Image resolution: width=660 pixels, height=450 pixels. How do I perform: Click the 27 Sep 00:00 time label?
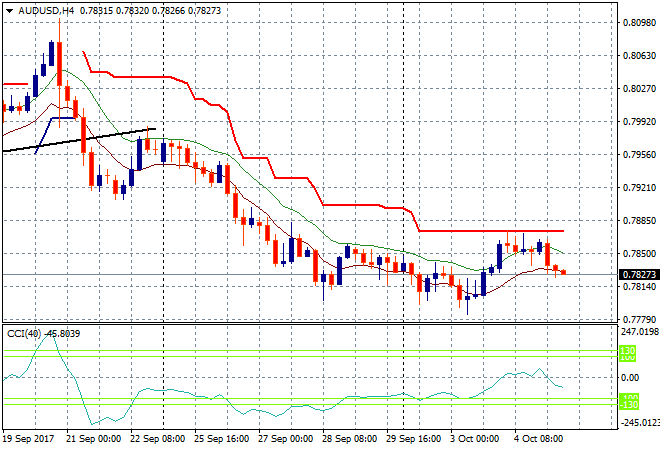[285, 439]
